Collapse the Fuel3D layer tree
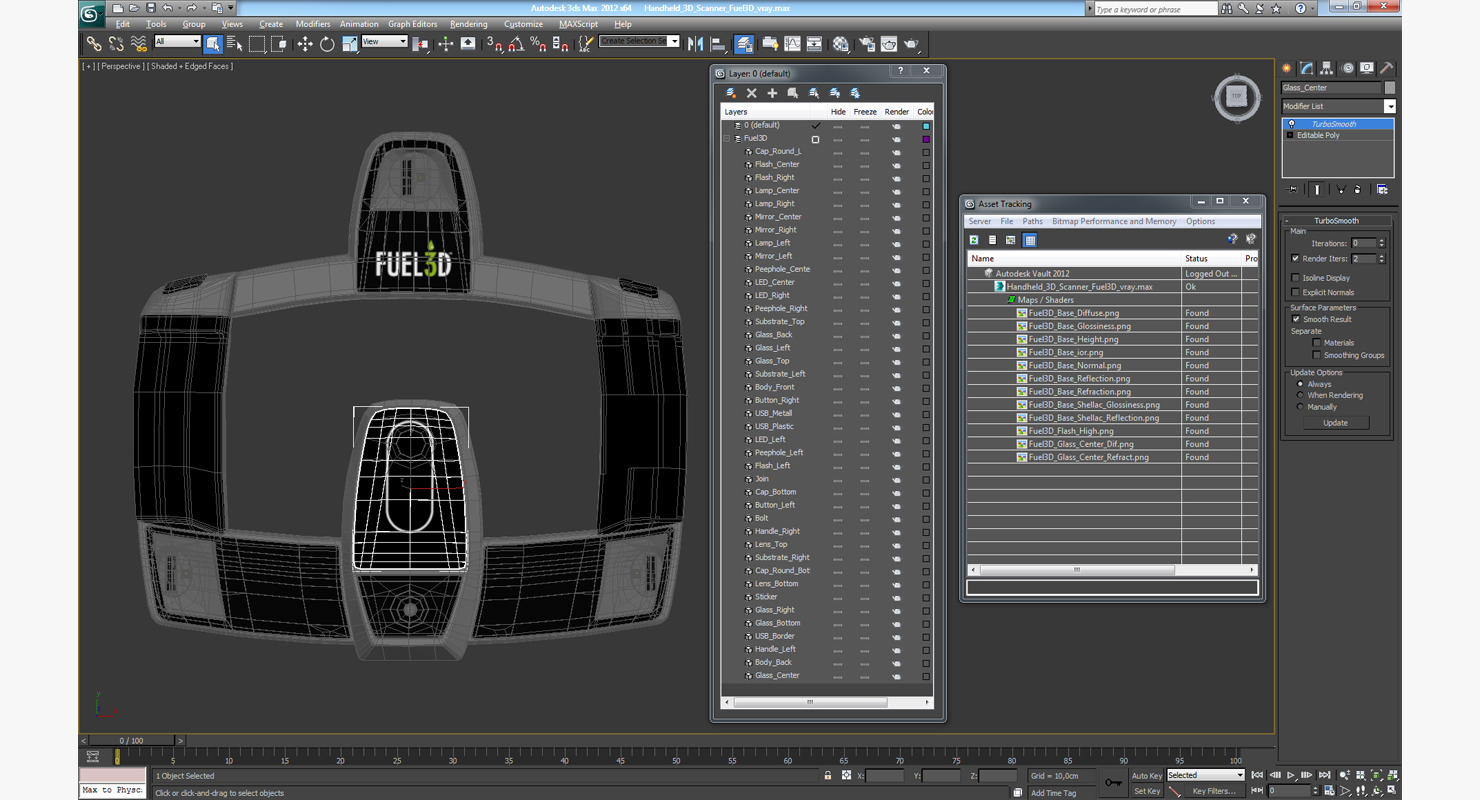The width and height of the screenshot is (1480, 800). [x=728, y=139]
